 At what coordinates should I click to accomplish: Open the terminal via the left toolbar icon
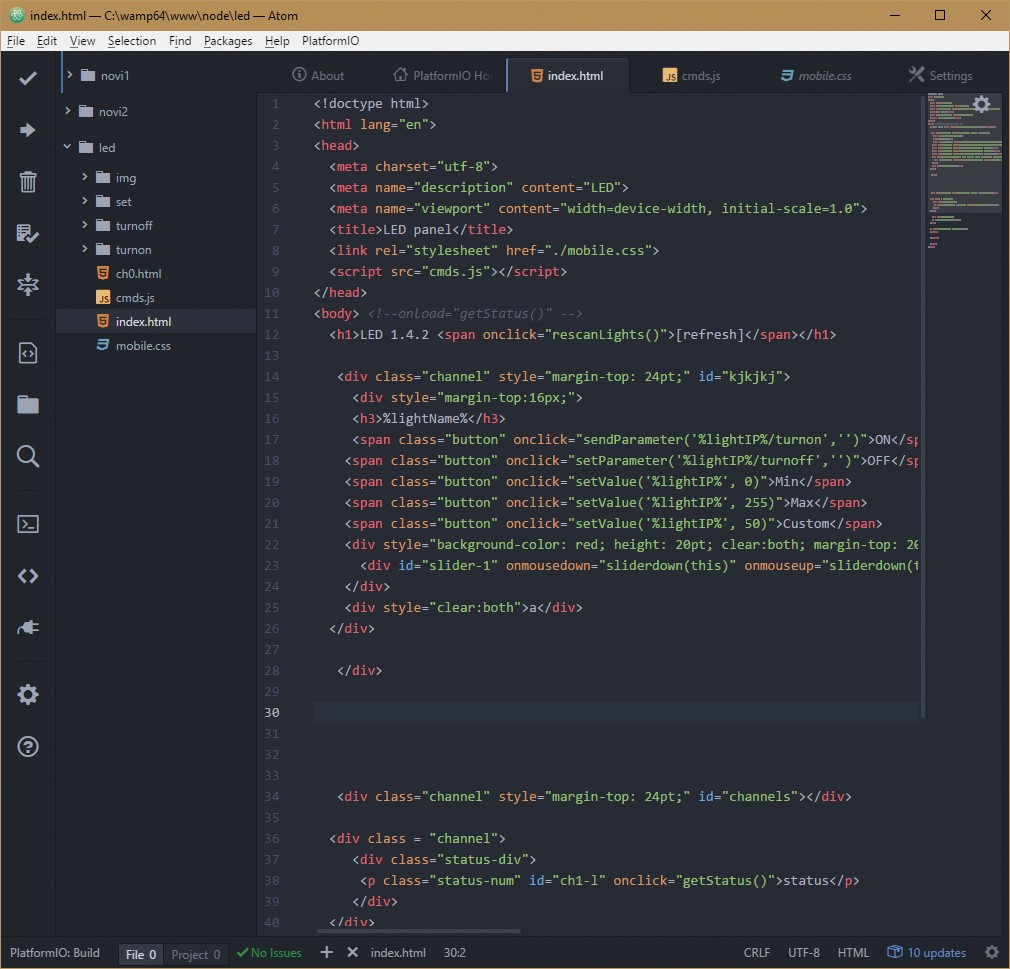click(x=28, y=524)
